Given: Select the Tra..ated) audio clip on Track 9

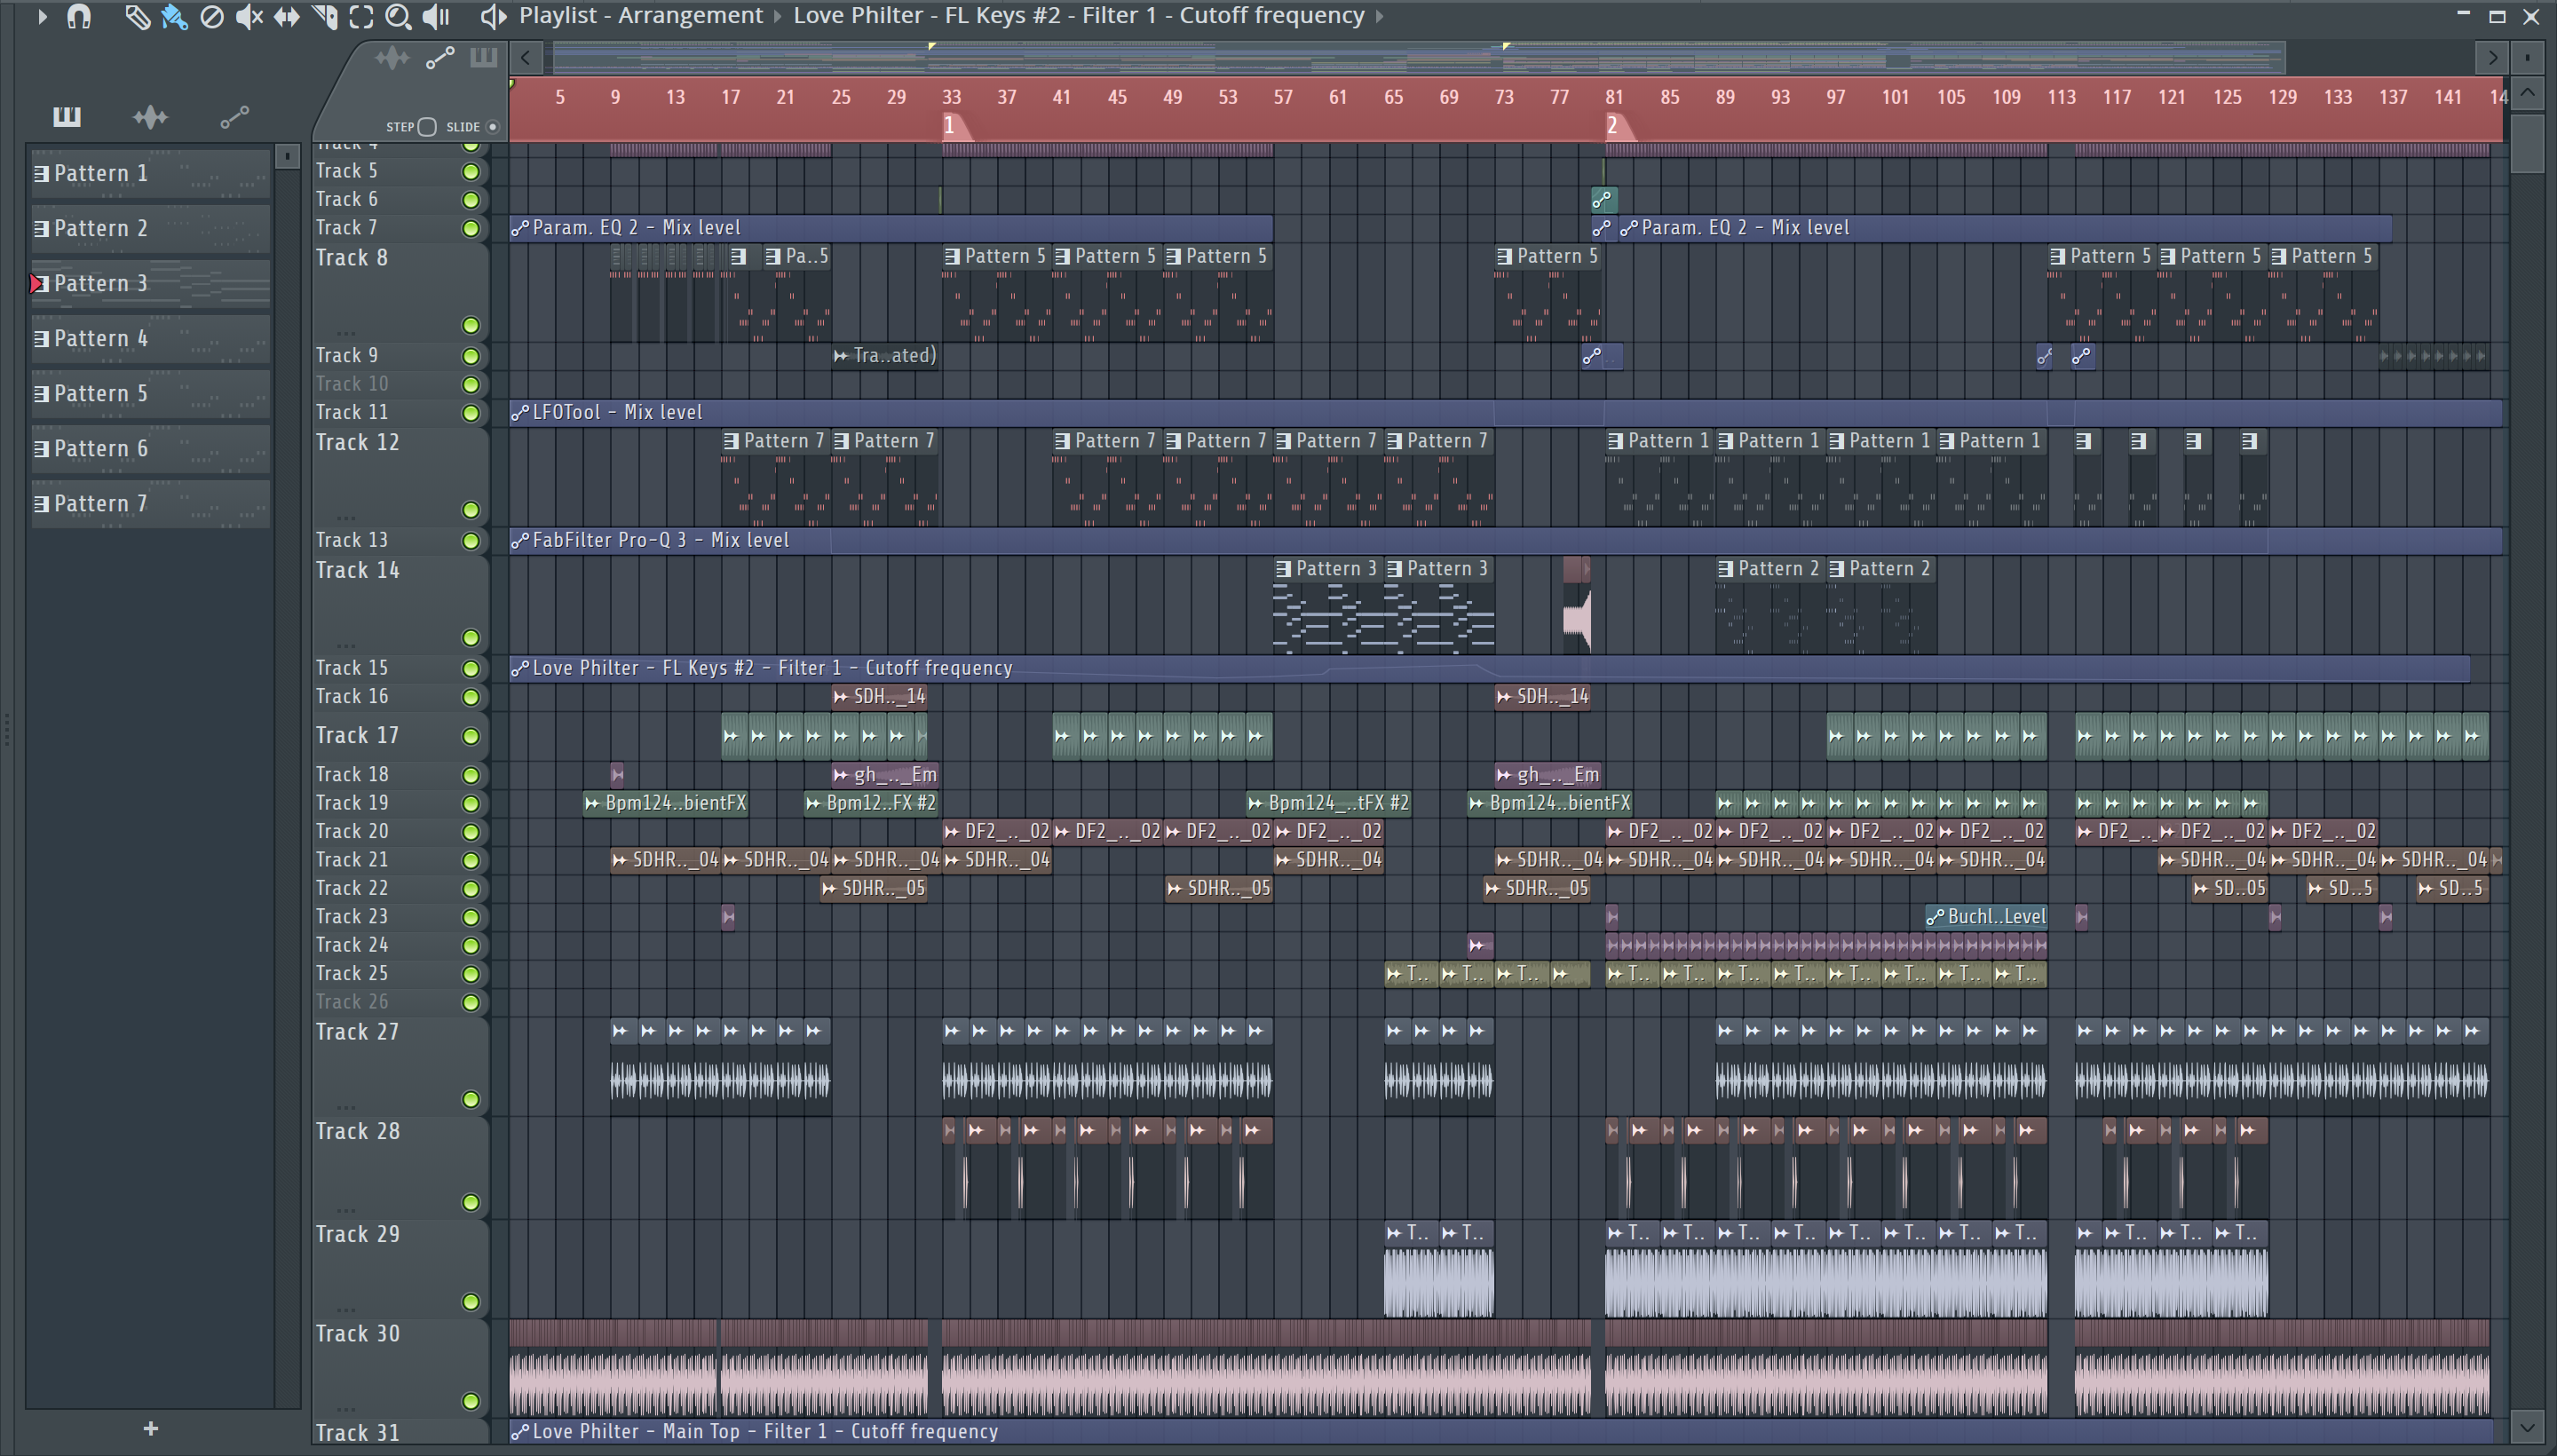Looking at the screenshot, I should coord(885,356).
